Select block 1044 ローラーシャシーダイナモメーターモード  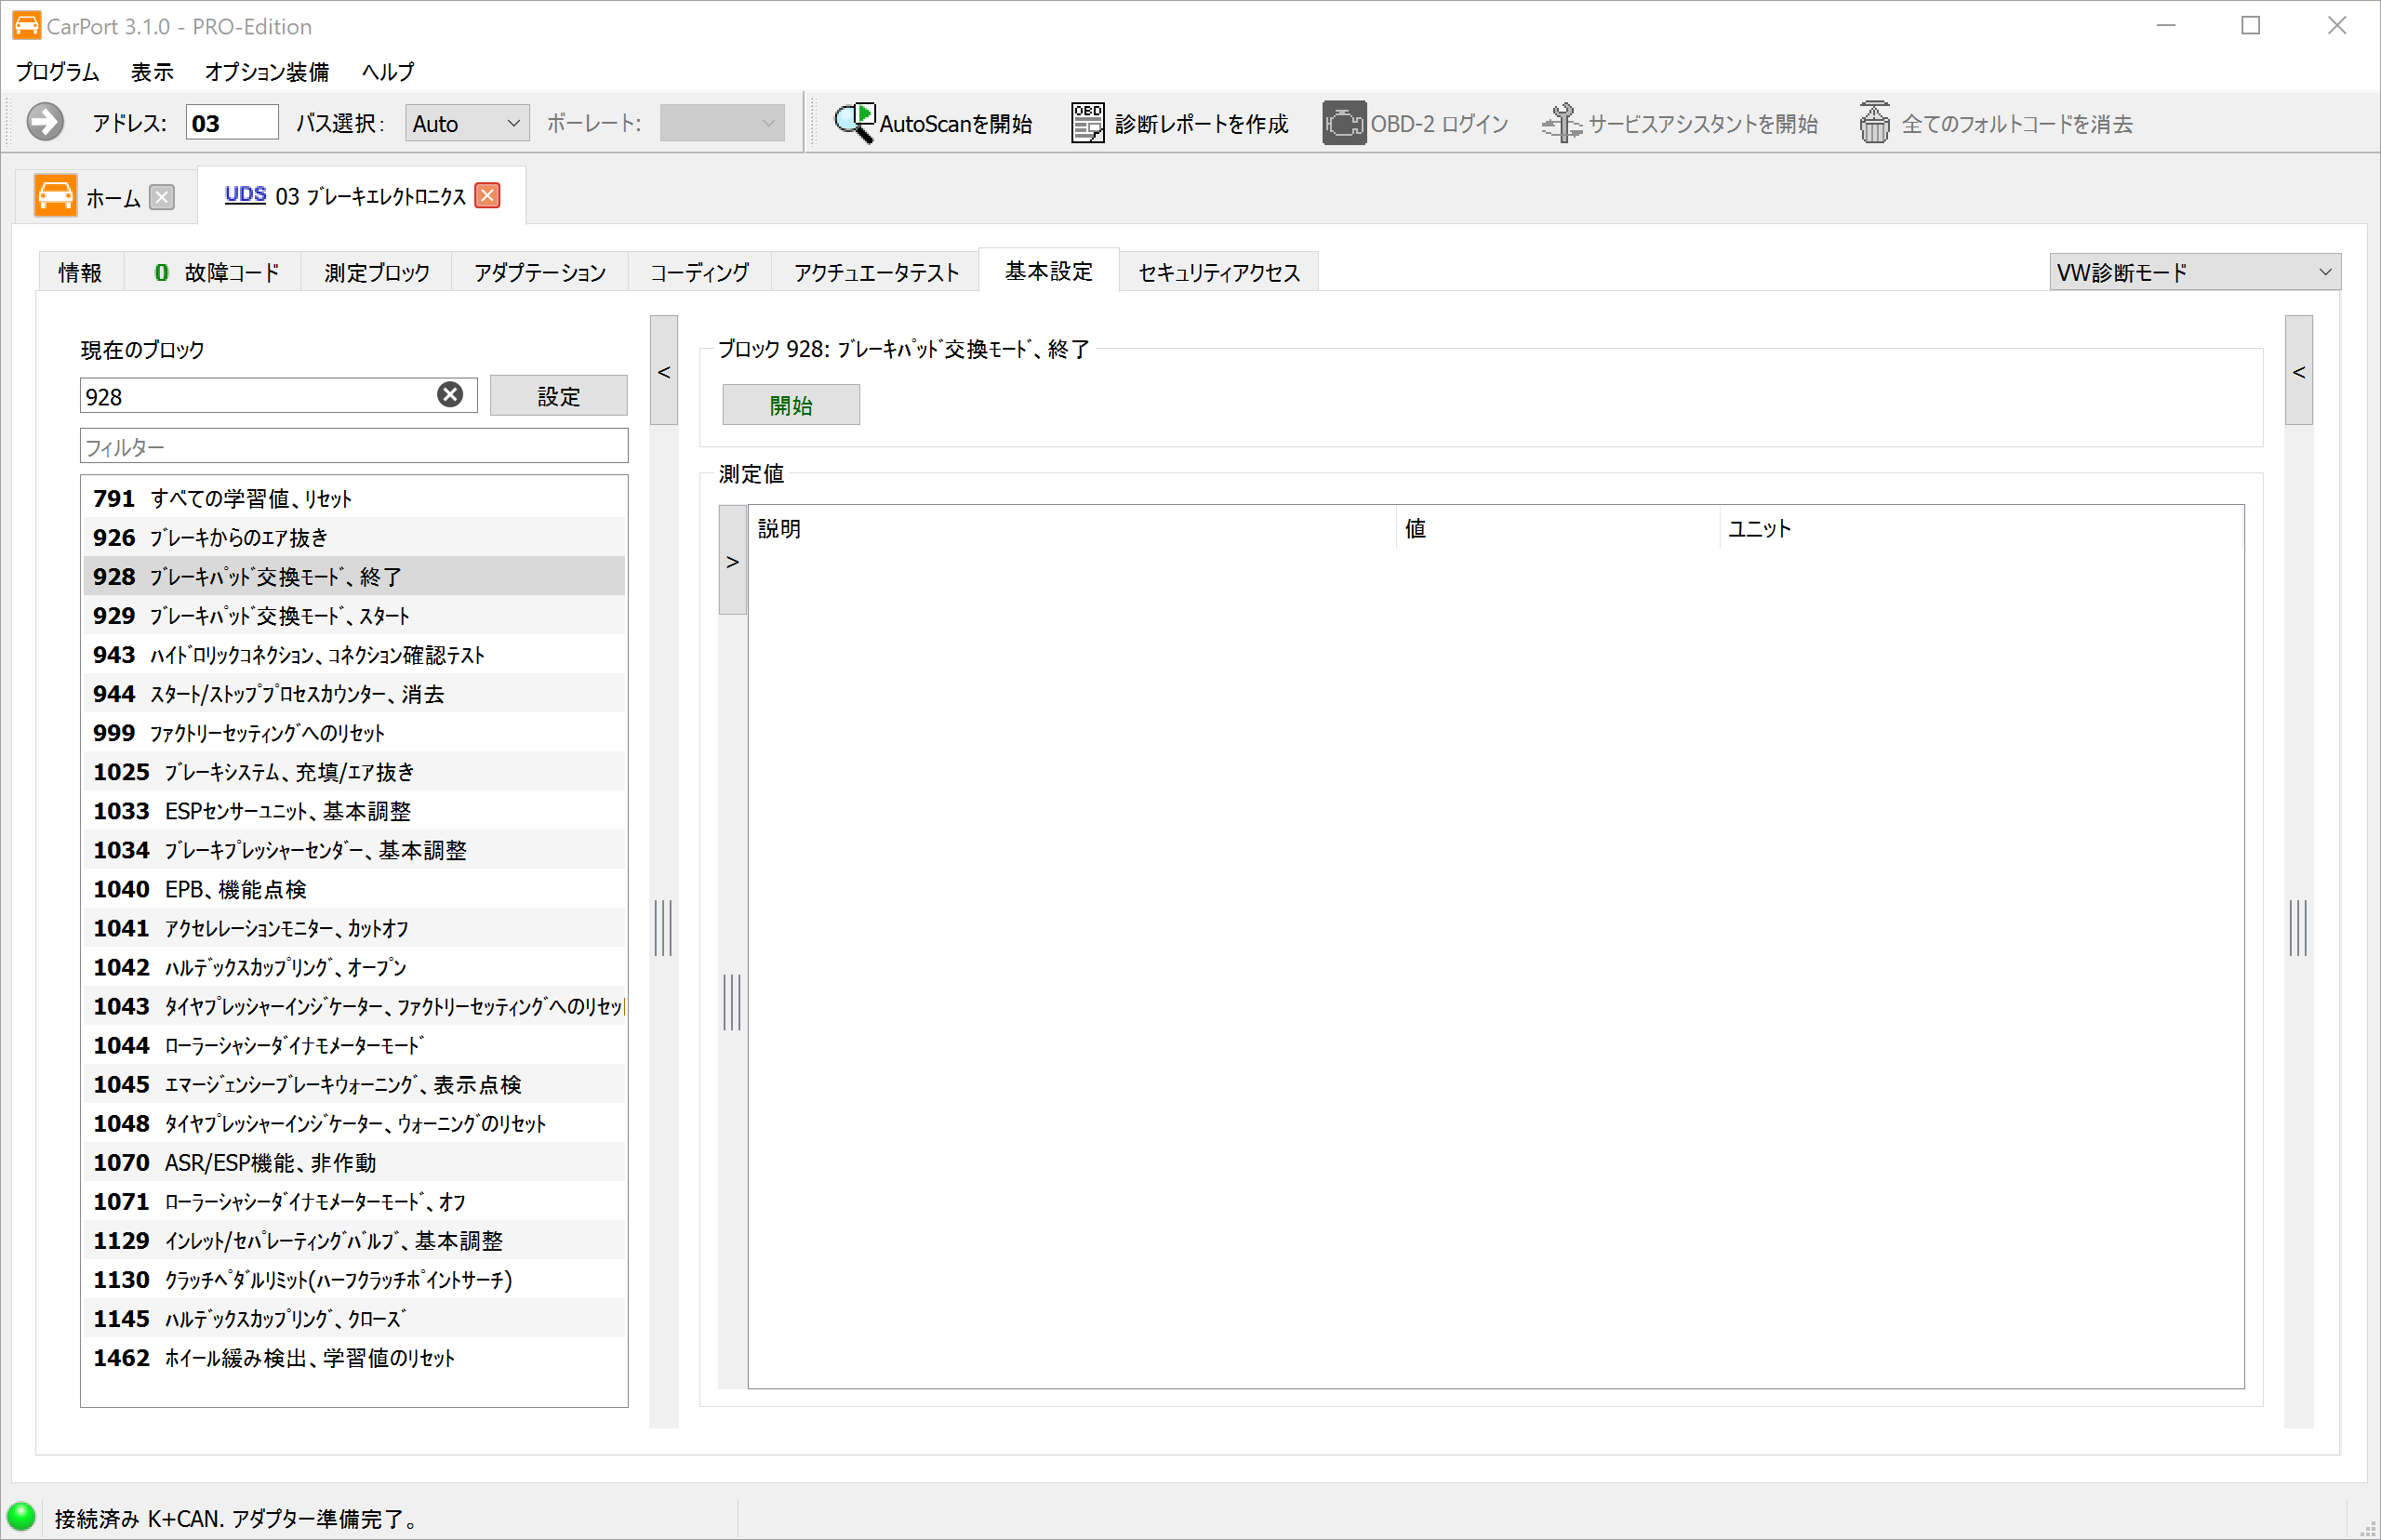point(354,1045)
